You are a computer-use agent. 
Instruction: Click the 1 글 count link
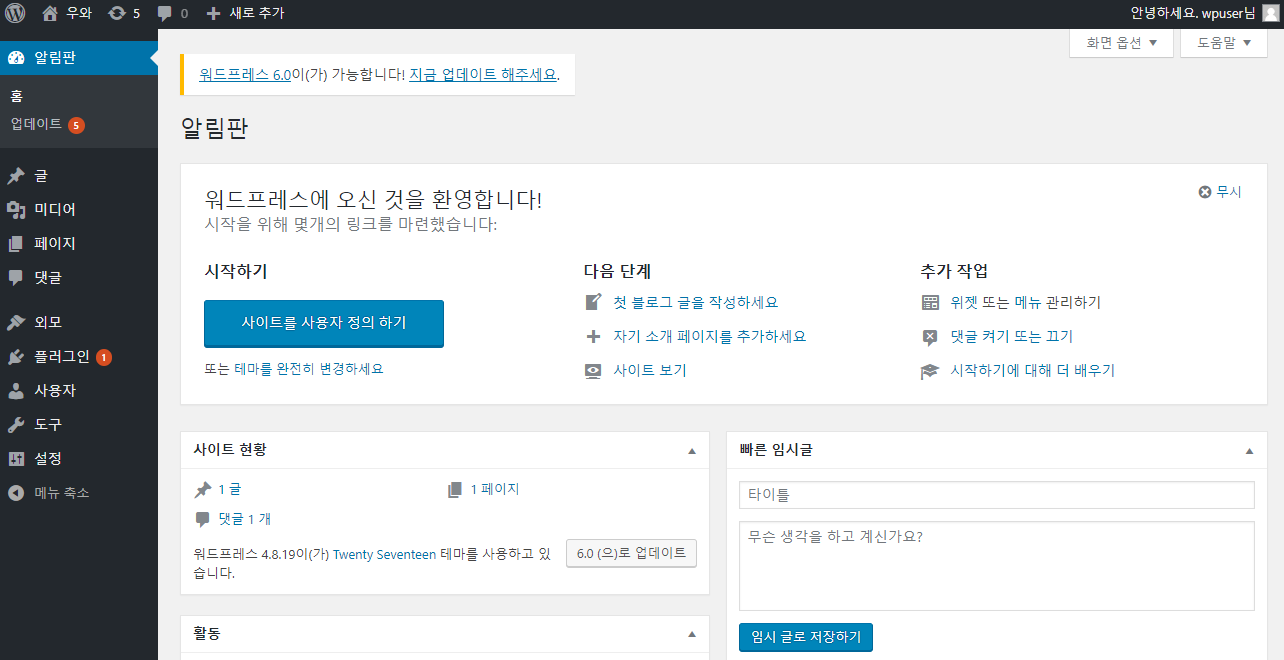pos(230,490)
